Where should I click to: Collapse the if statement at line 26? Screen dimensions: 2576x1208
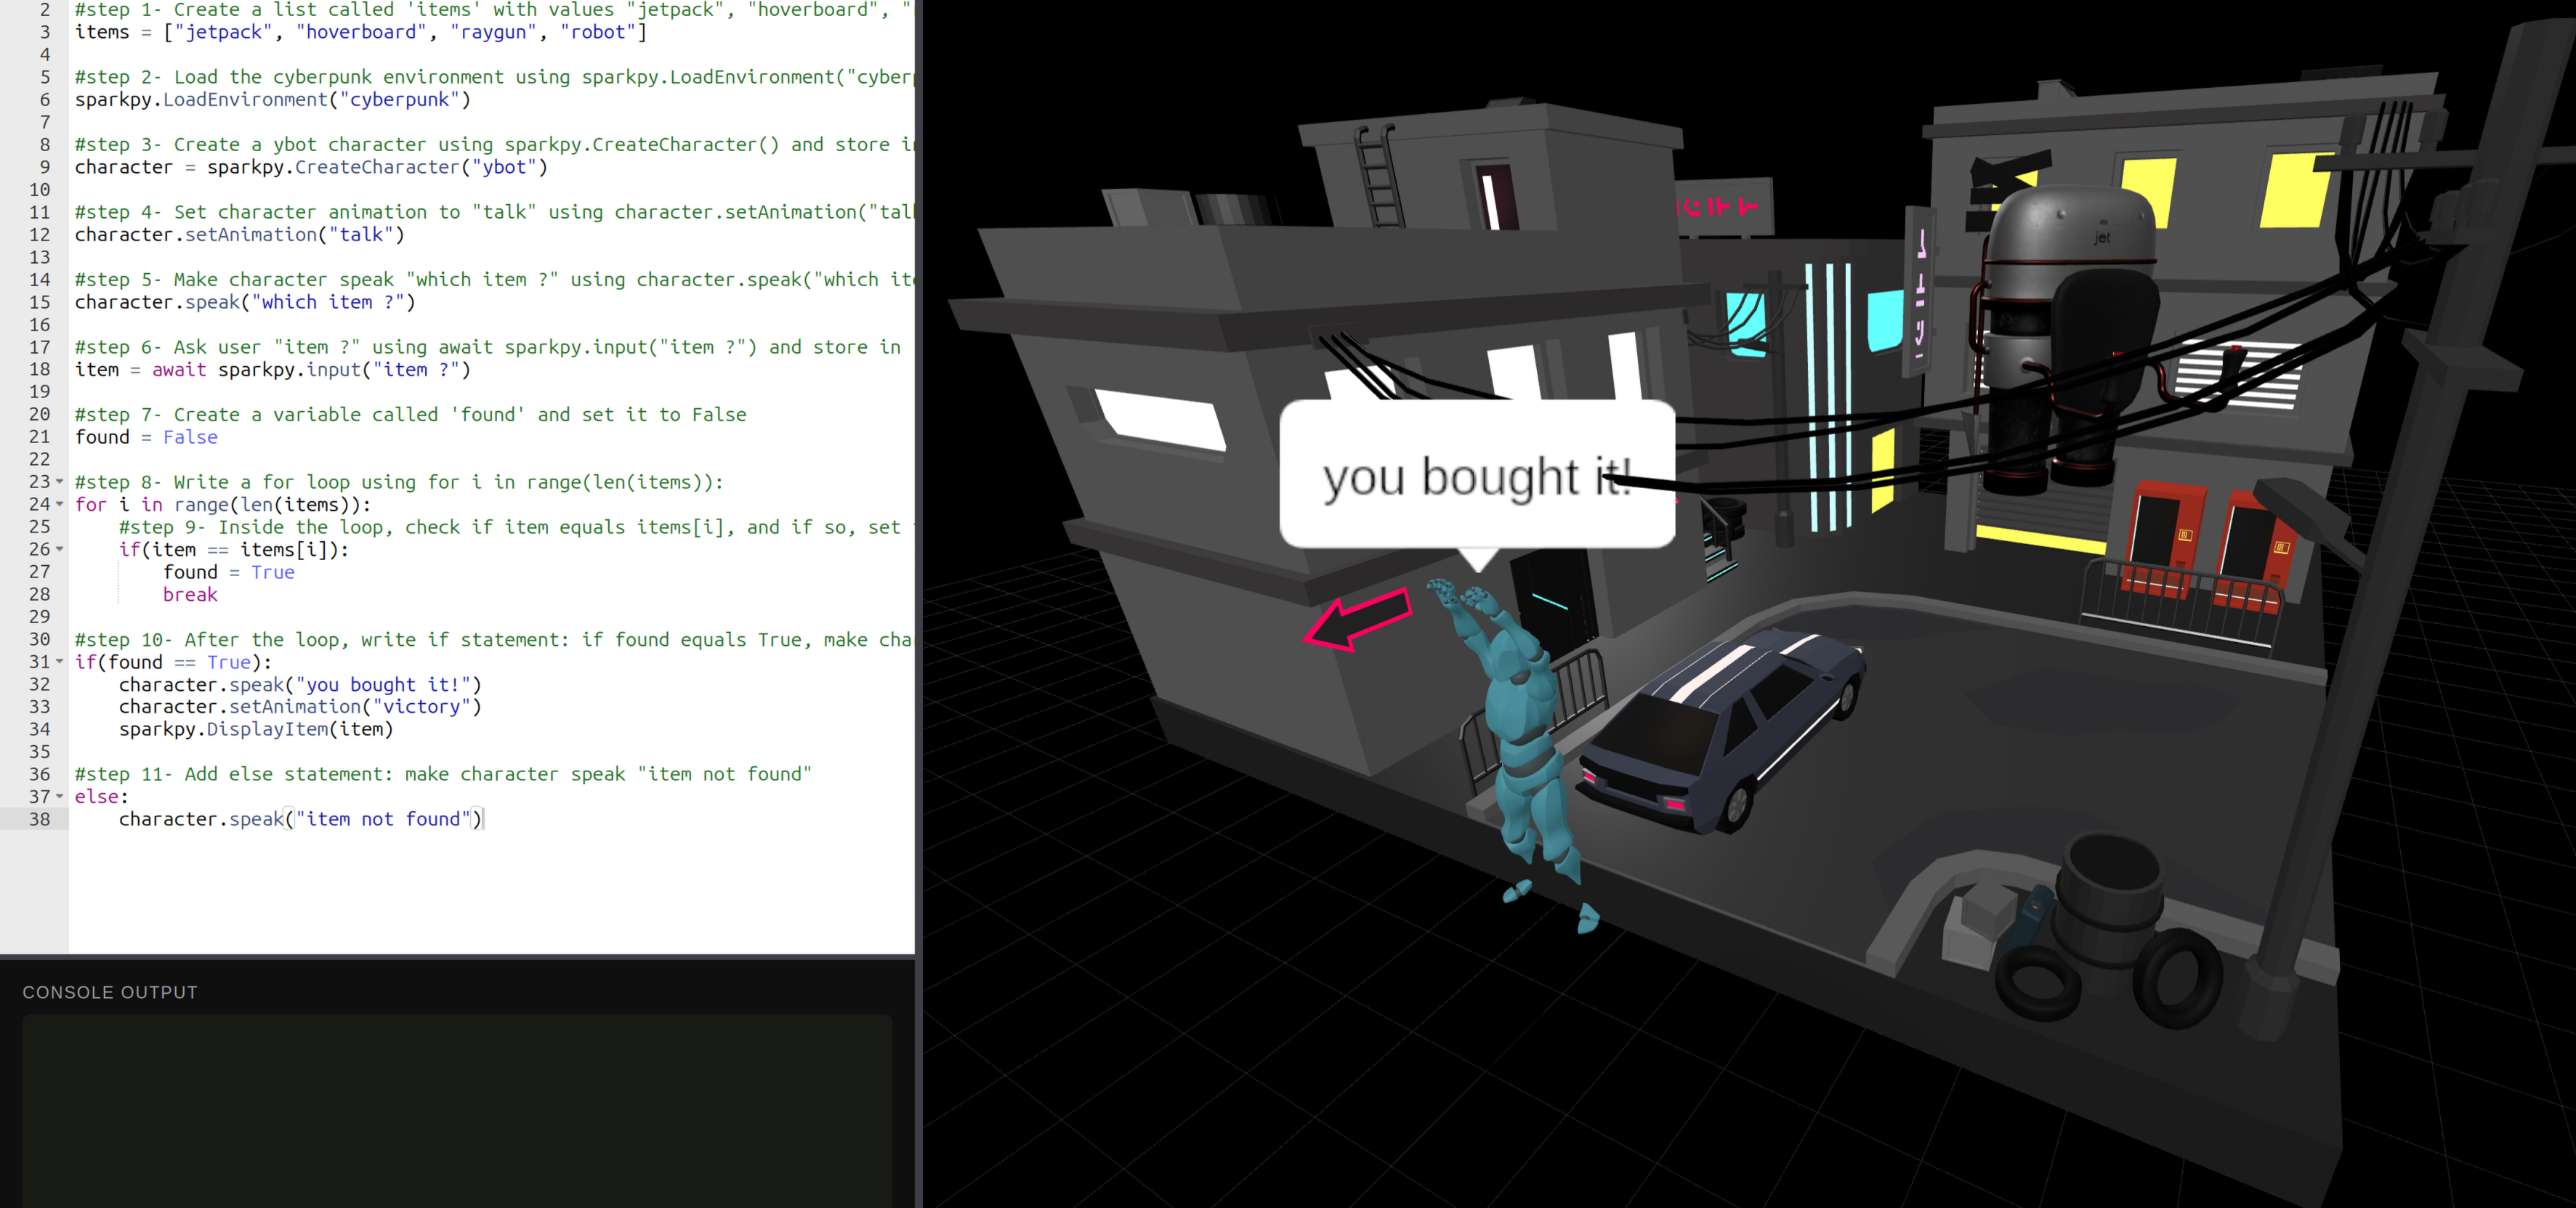click(59, 549)
